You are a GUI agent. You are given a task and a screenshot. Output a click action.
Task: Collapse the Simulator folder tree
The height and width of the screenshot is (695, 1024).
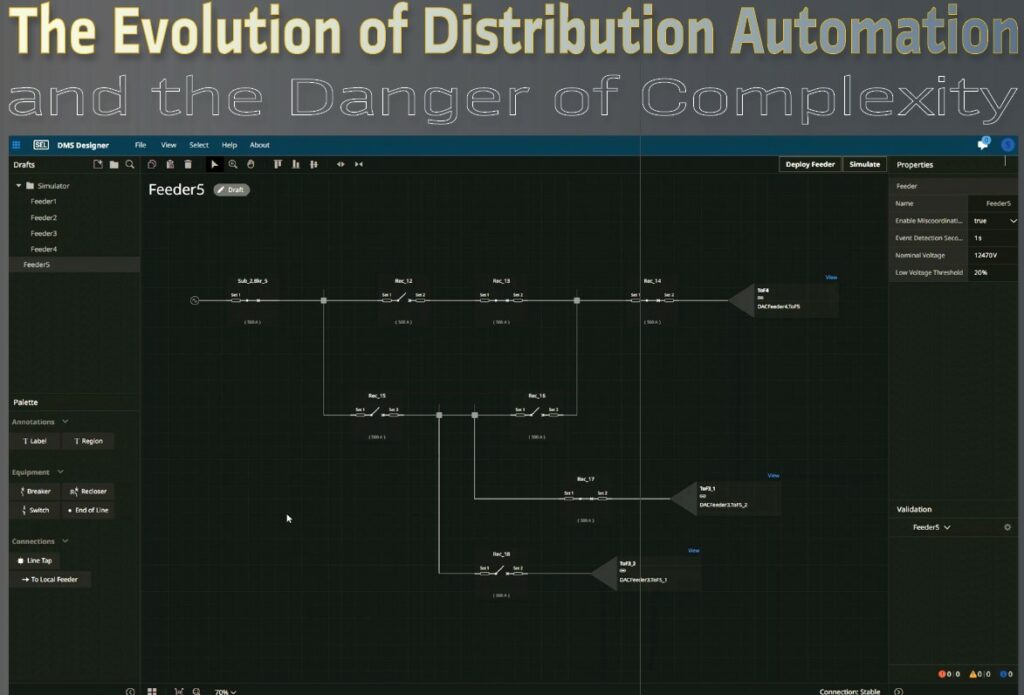tap(19, 186)
